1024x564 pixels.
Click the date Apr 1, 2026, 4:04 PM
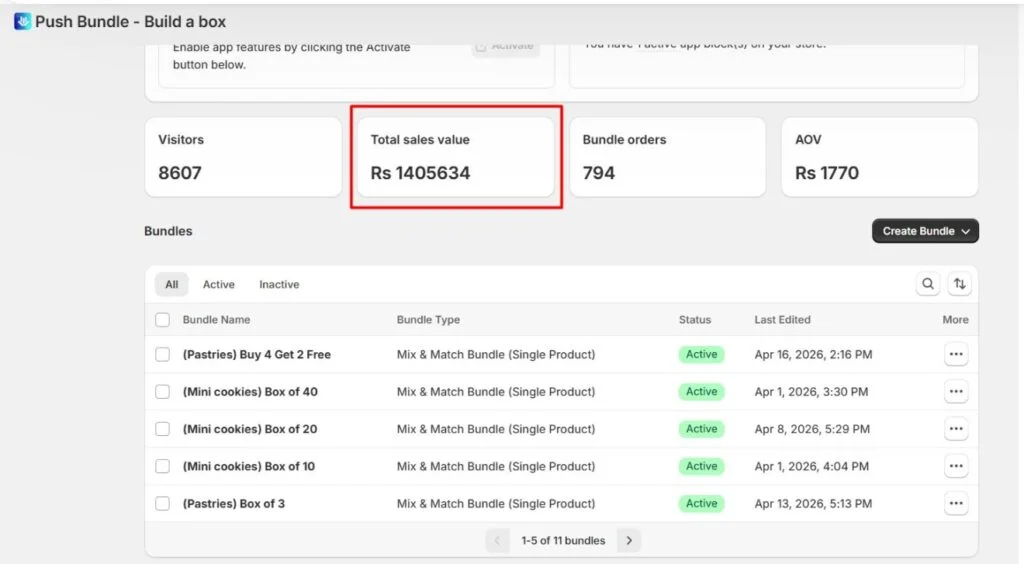pyautogui.click(x=812, y=466)
